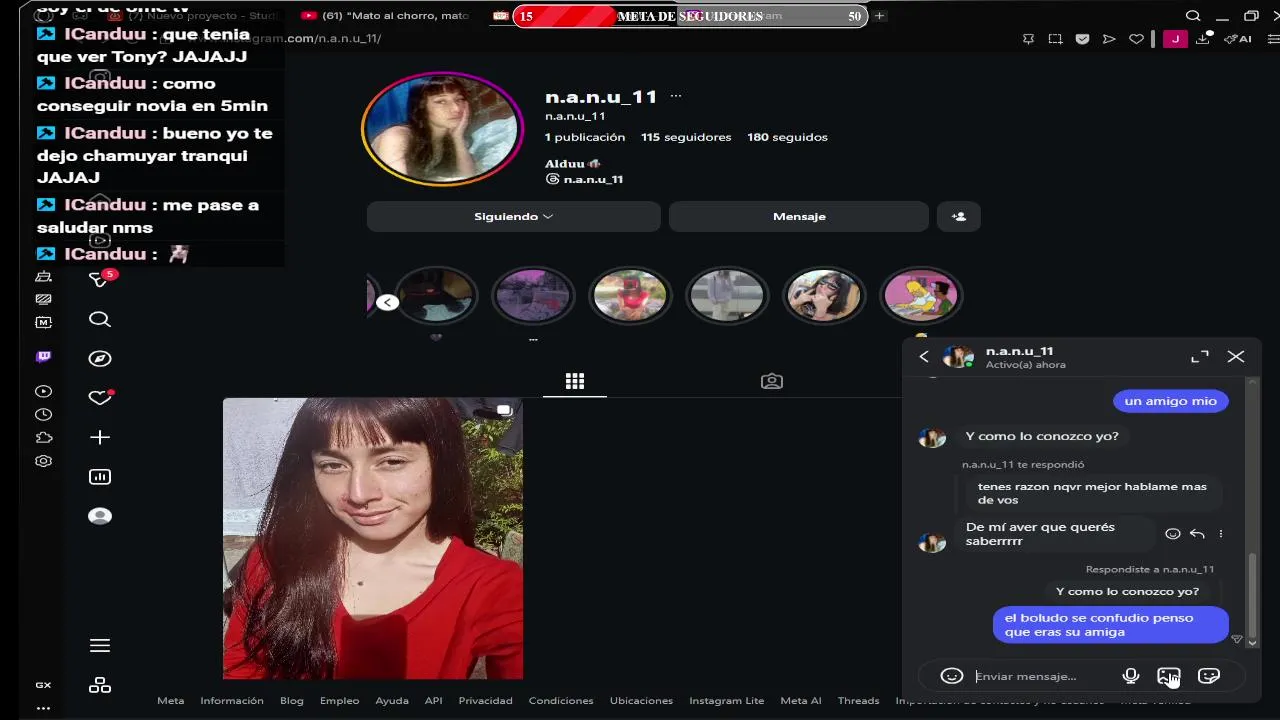Viewport: 1280px width, 720px height.
Task: Open more options on 'De mí aver' message
Action: click(1221, 534)
